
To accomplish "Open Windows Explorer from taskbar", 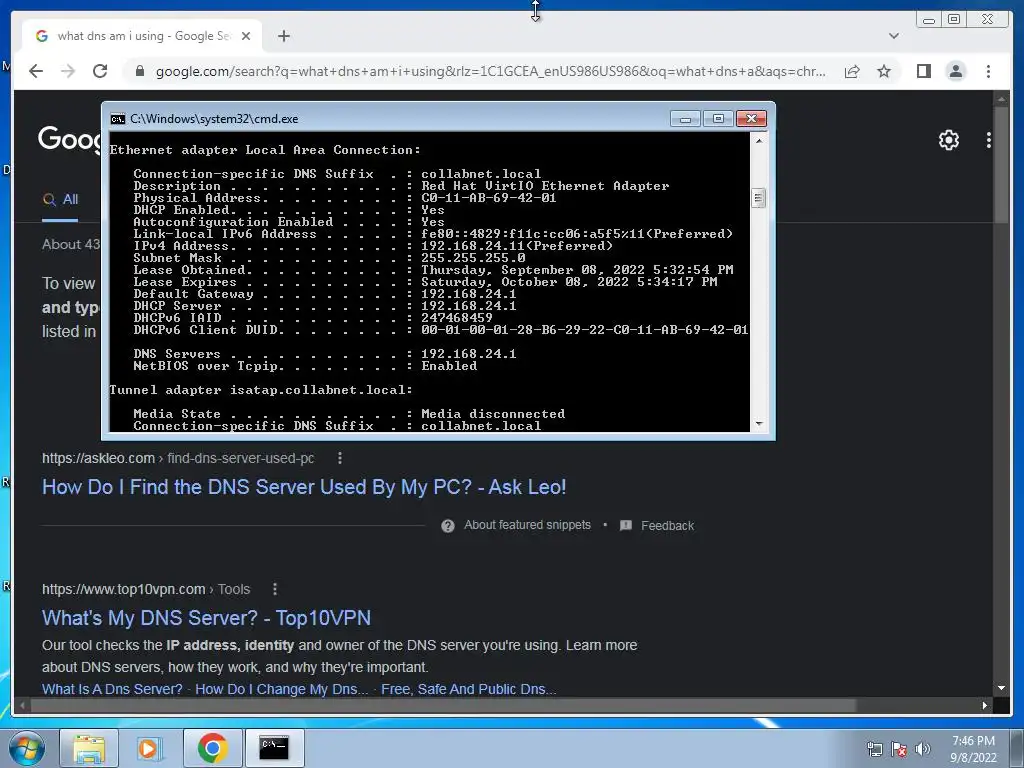I will [89, 748].
